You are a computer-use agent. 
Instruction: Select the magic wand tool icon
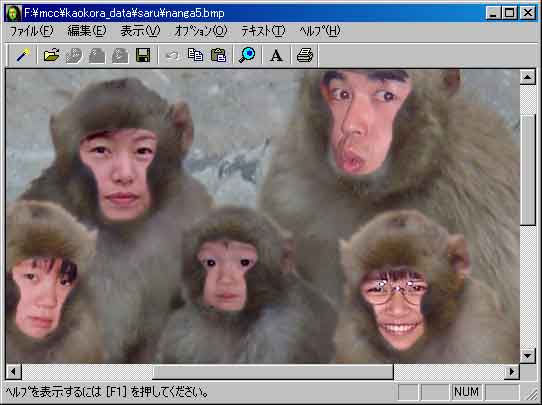24,55
